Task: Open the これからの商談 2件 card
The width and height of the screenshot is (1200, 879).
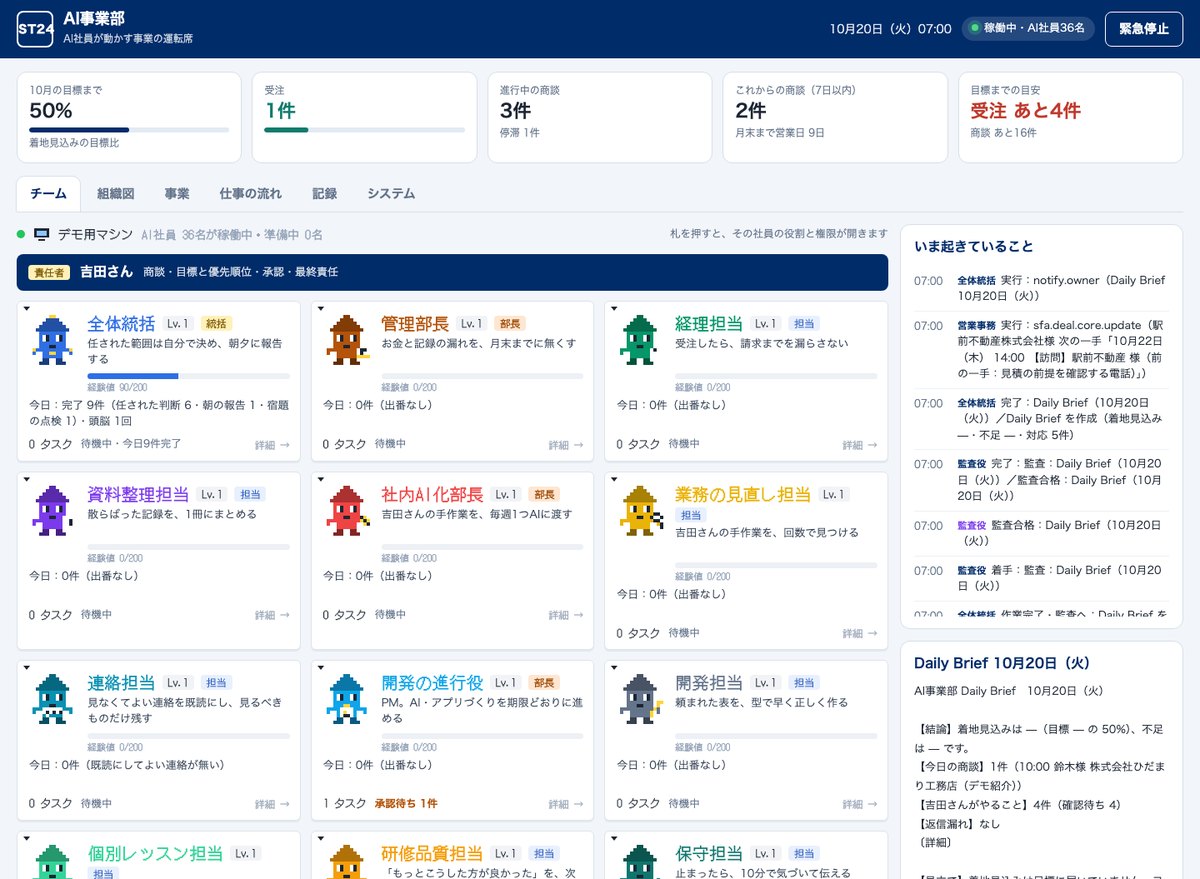Action: 835,117
